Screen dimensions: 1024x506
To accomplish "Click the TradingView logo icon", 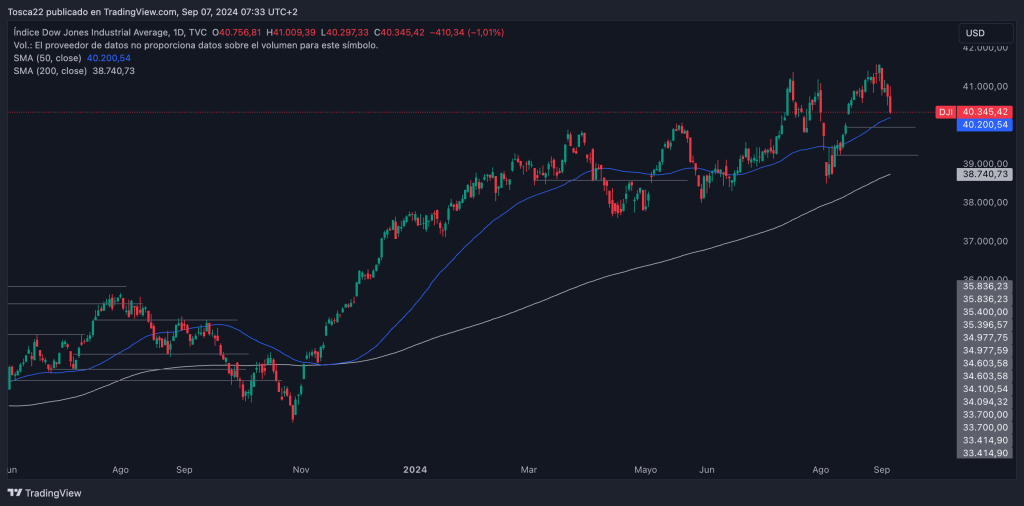I will [x=15, y=493].
